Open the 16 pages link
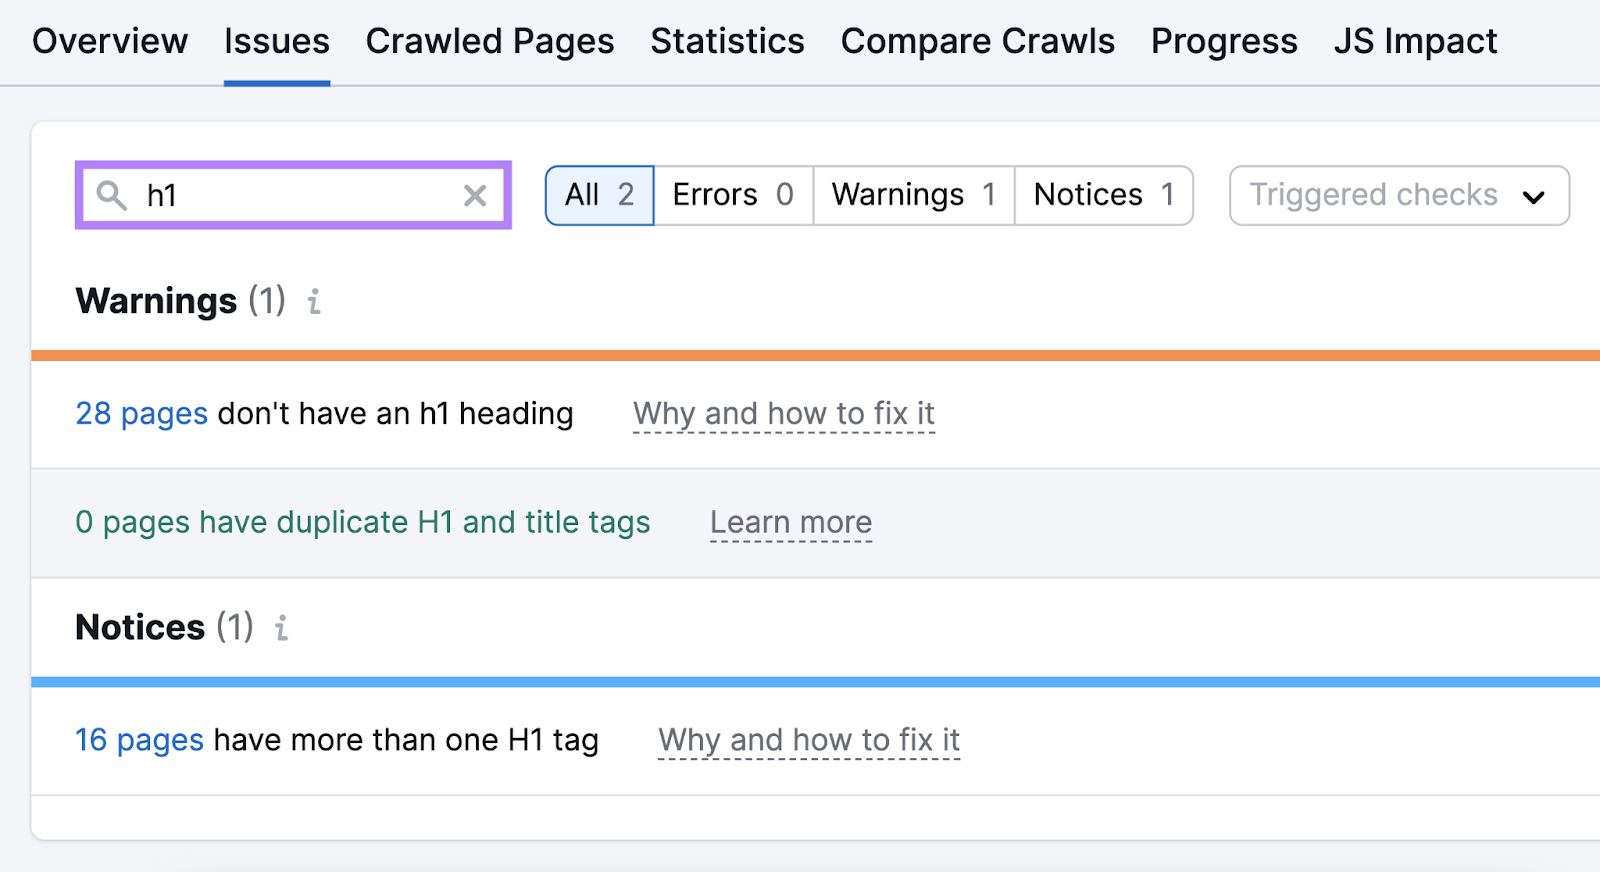Viewport: 1600px width, 872px height. click(139, 740)
